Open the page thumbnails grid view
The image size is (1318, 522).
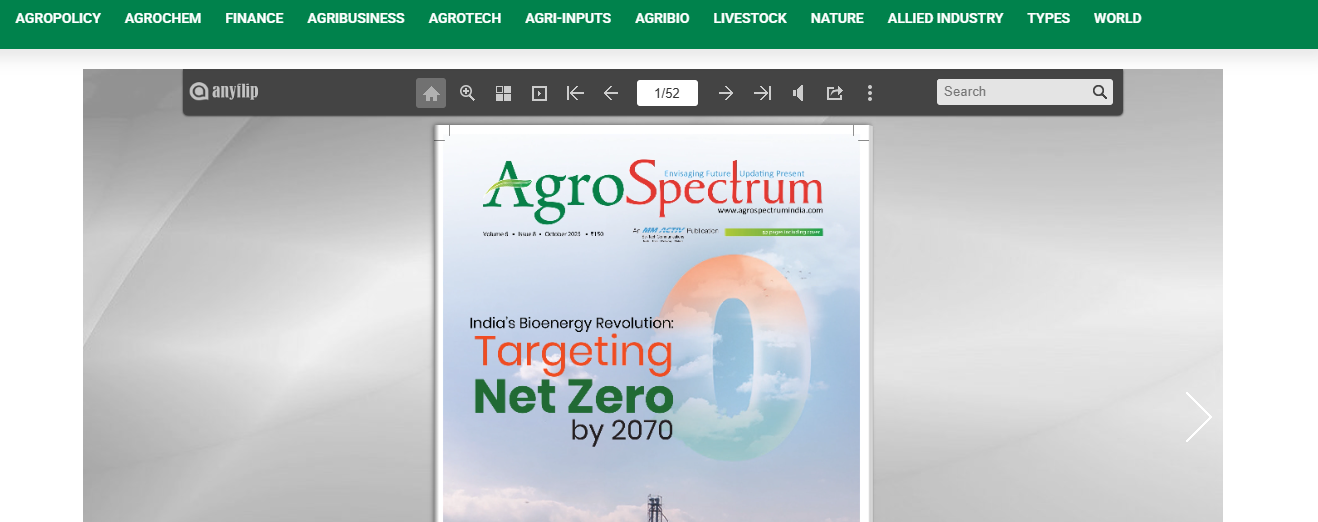point(503,93)
